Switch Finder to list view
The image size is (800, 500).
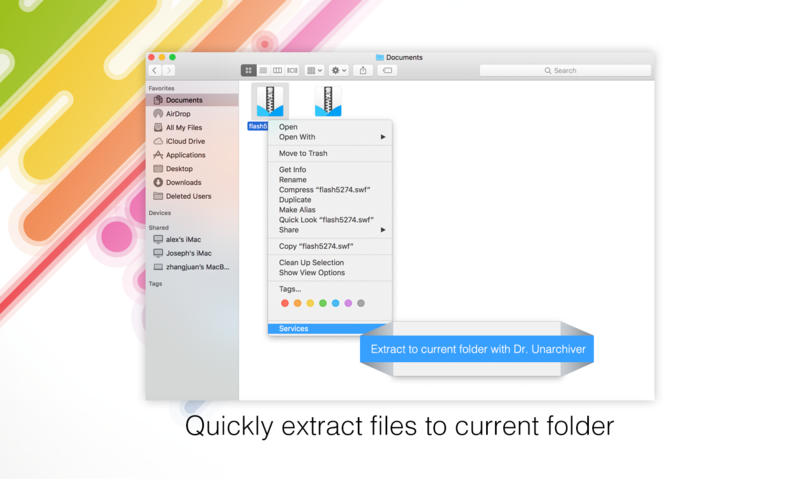[x=263, y=71]
